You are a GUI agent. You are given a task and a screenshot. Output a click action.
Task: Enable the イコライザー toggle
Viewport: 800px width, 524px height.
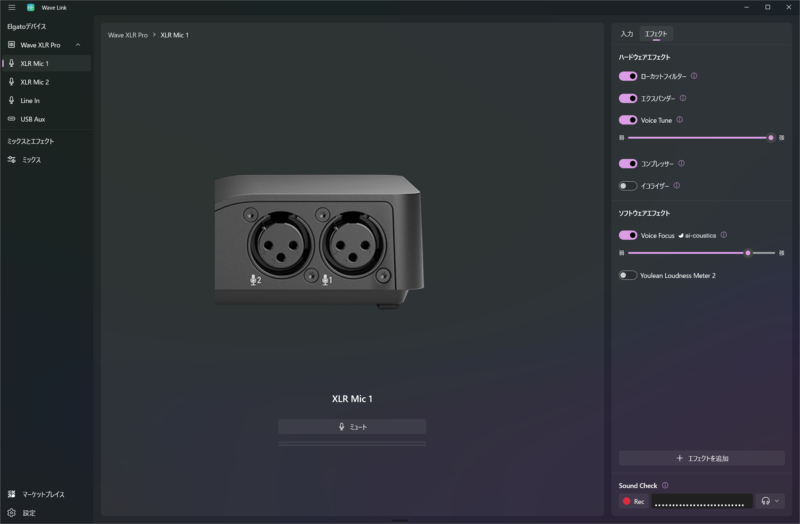(628, 186)
